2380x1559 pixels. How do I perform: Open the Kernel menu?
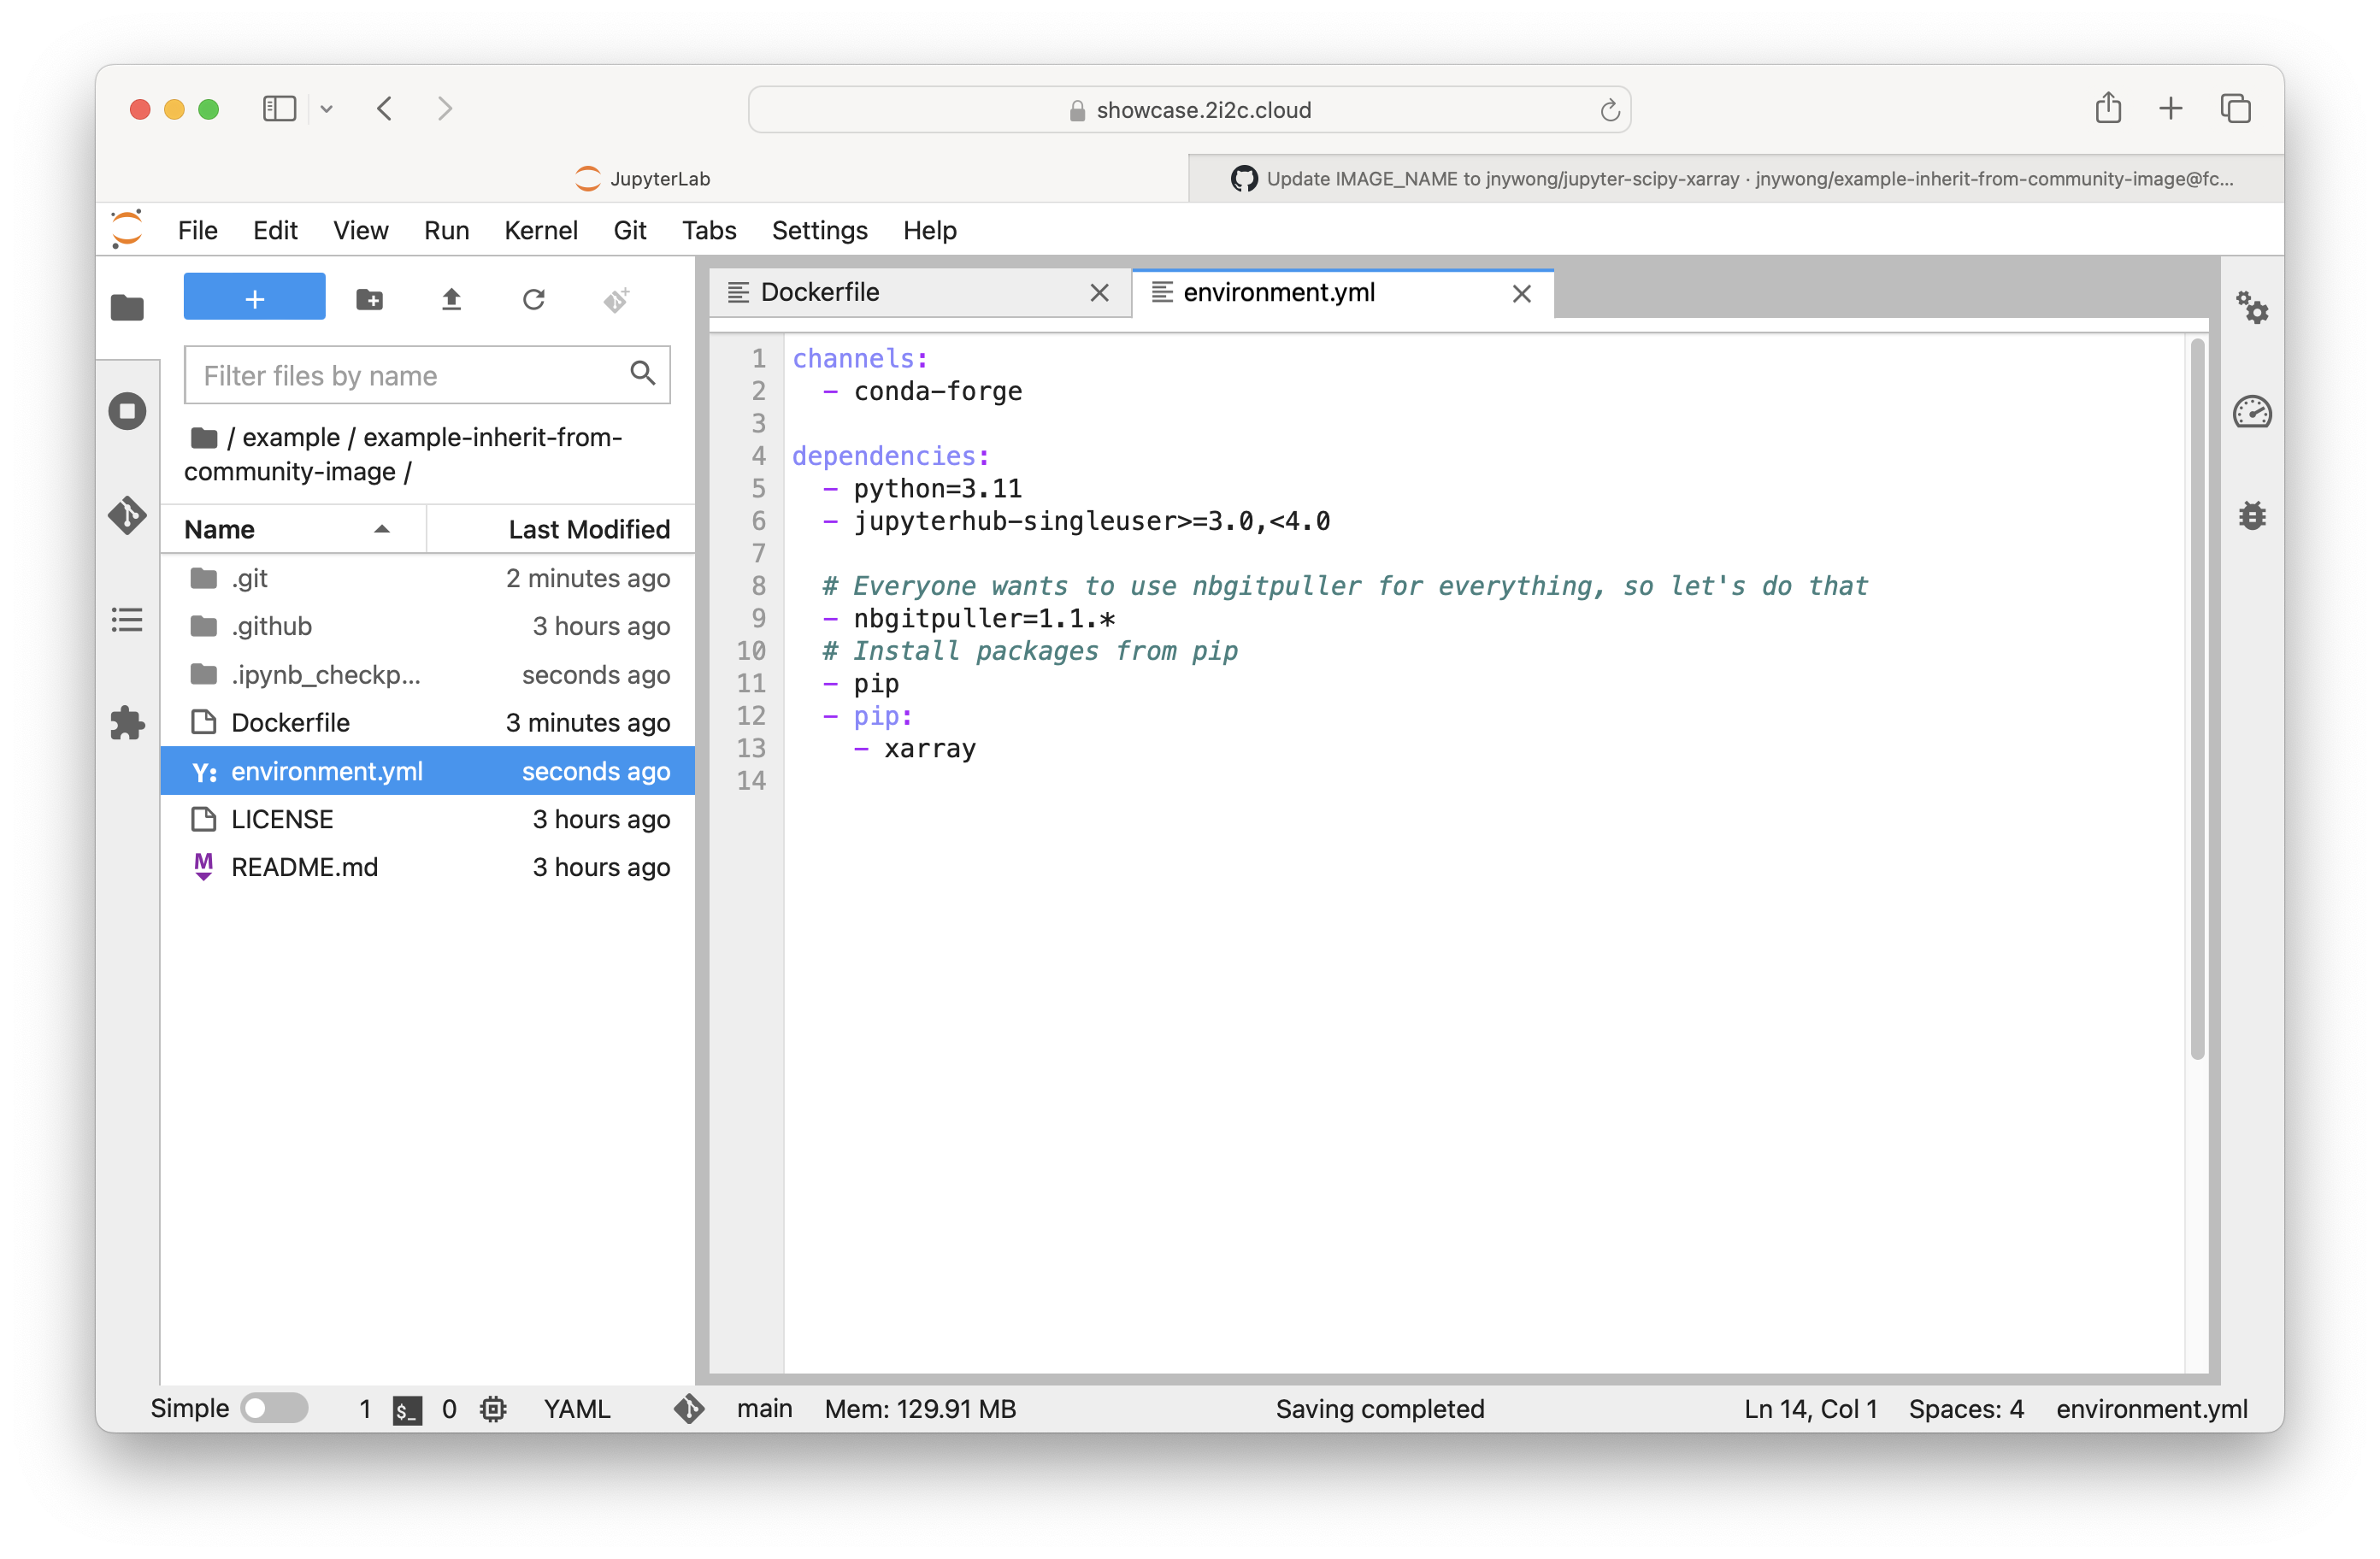tap(540, 230)
